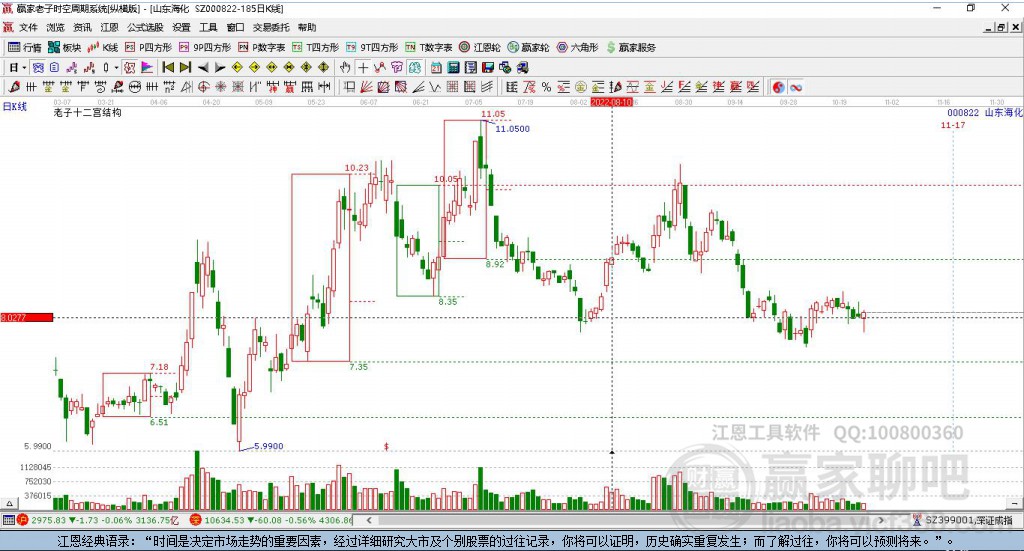Expand the 日 period dropdown arrow

24,68
